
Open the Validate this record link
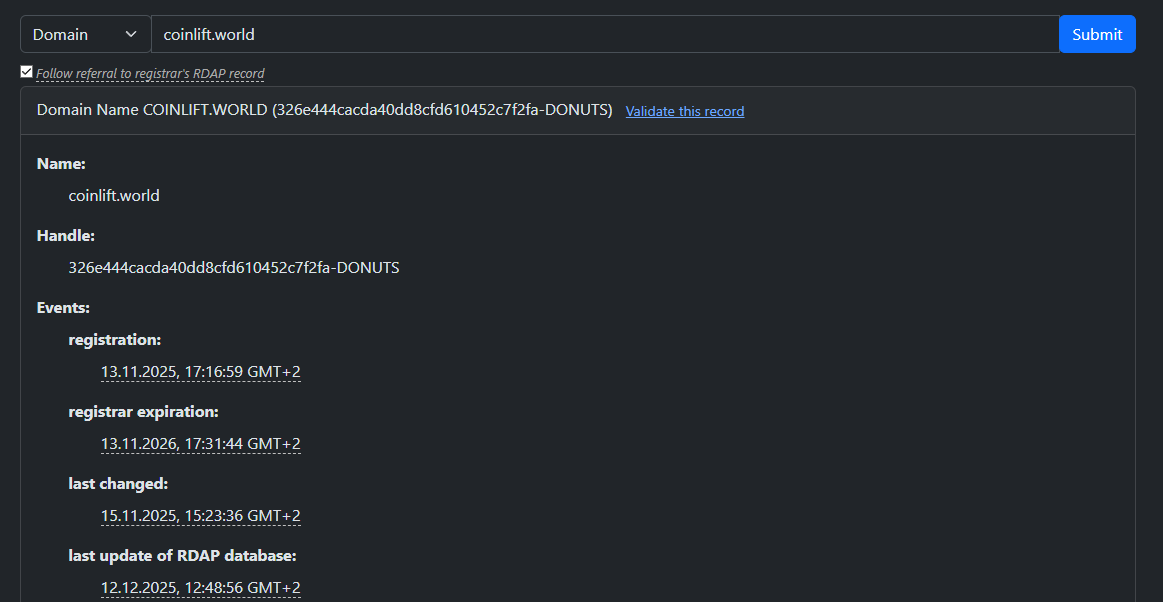685,111
